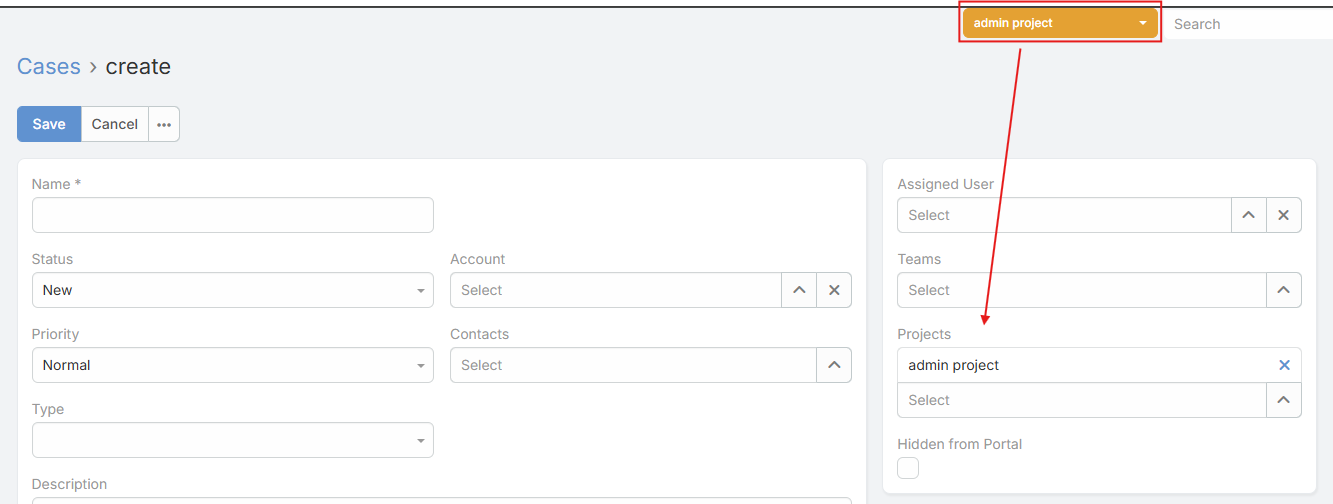
Task: Click the Teams Select input field
Action: [1081, 290]
